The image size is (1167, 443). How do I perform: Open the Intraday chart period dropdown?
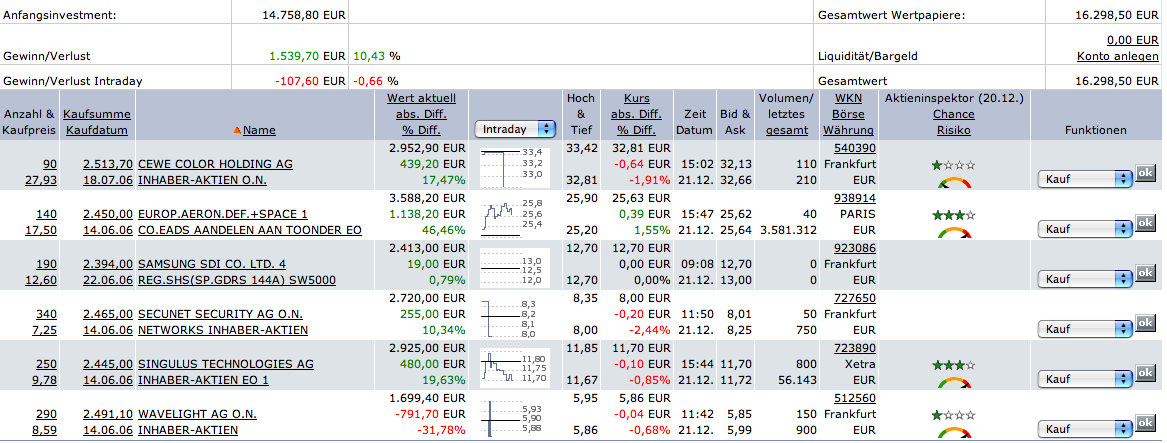coord(516,129)
